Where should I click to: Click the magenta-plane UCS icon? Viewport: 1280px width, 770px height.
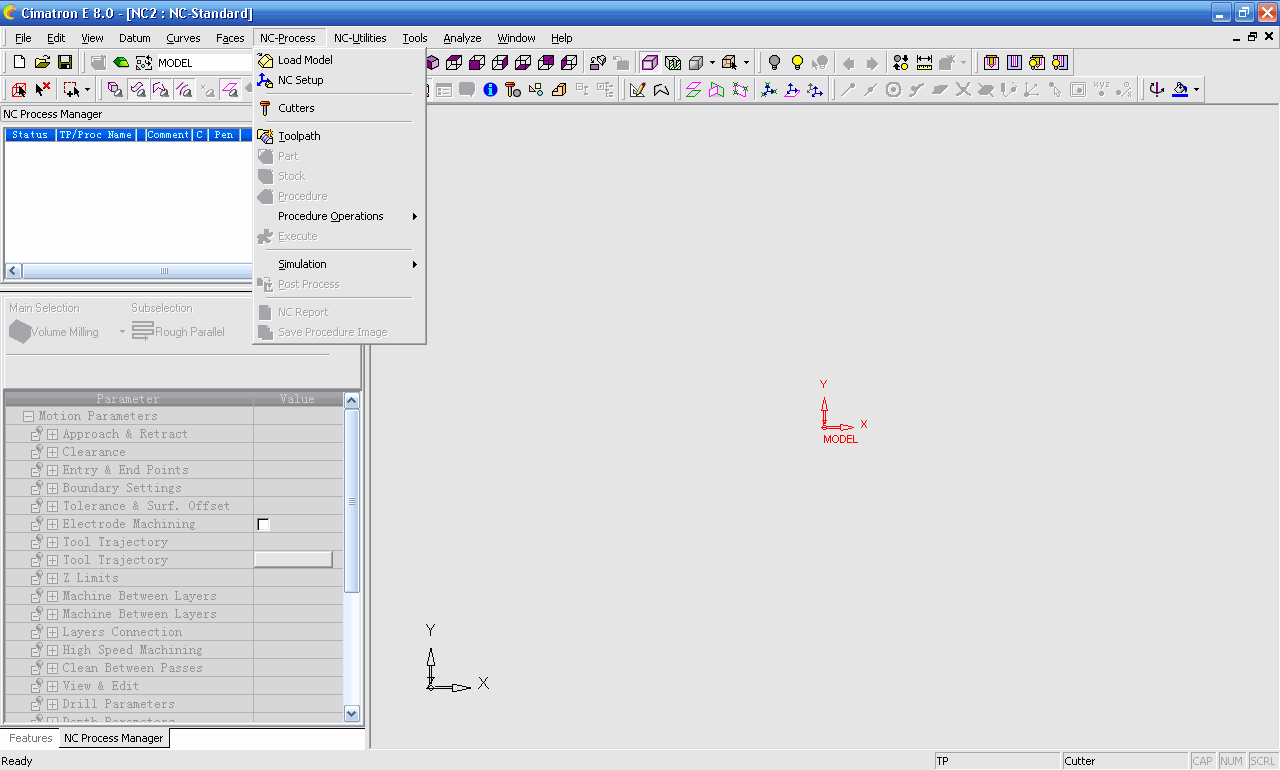(x=792, y=90)
